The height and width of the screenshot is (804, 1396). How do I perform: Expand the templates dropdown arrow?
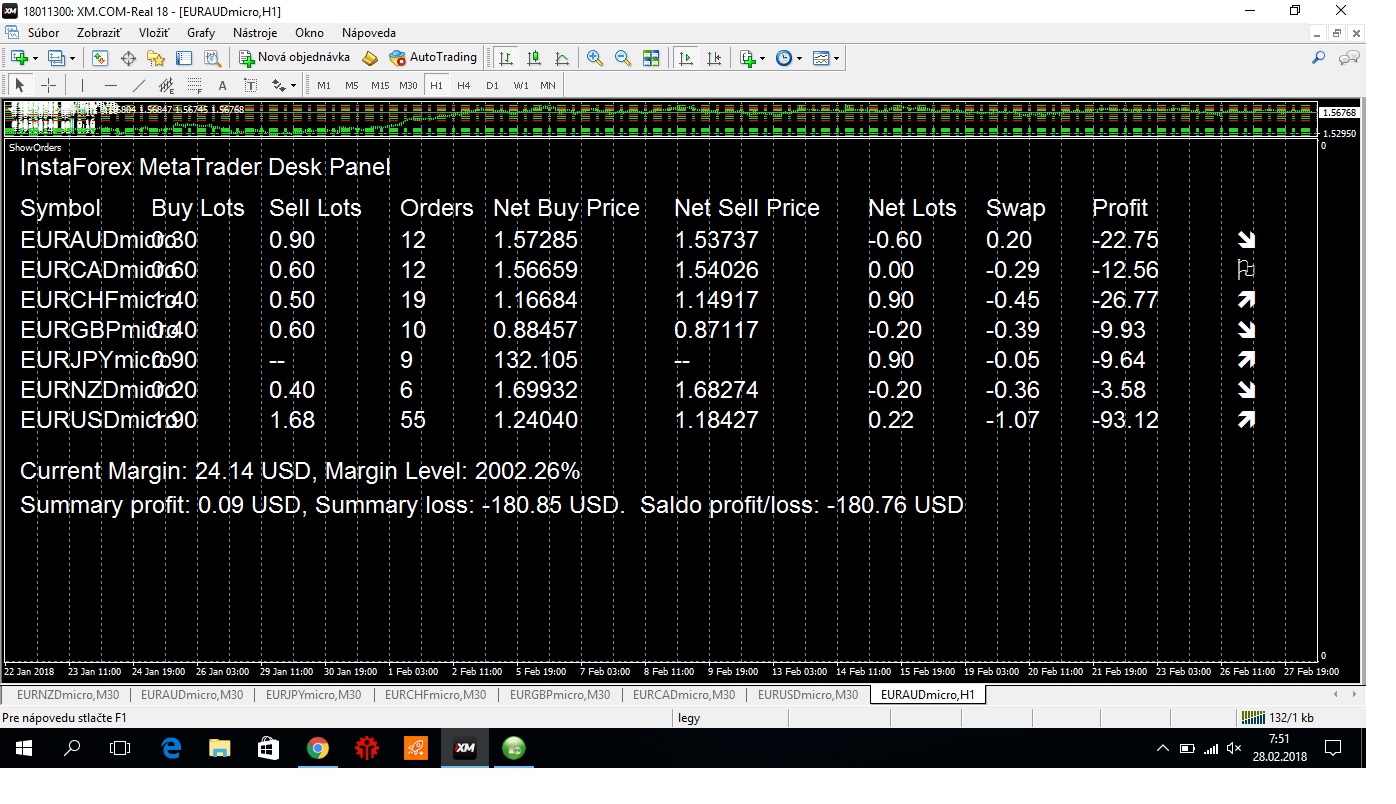(x=837, y=58)
